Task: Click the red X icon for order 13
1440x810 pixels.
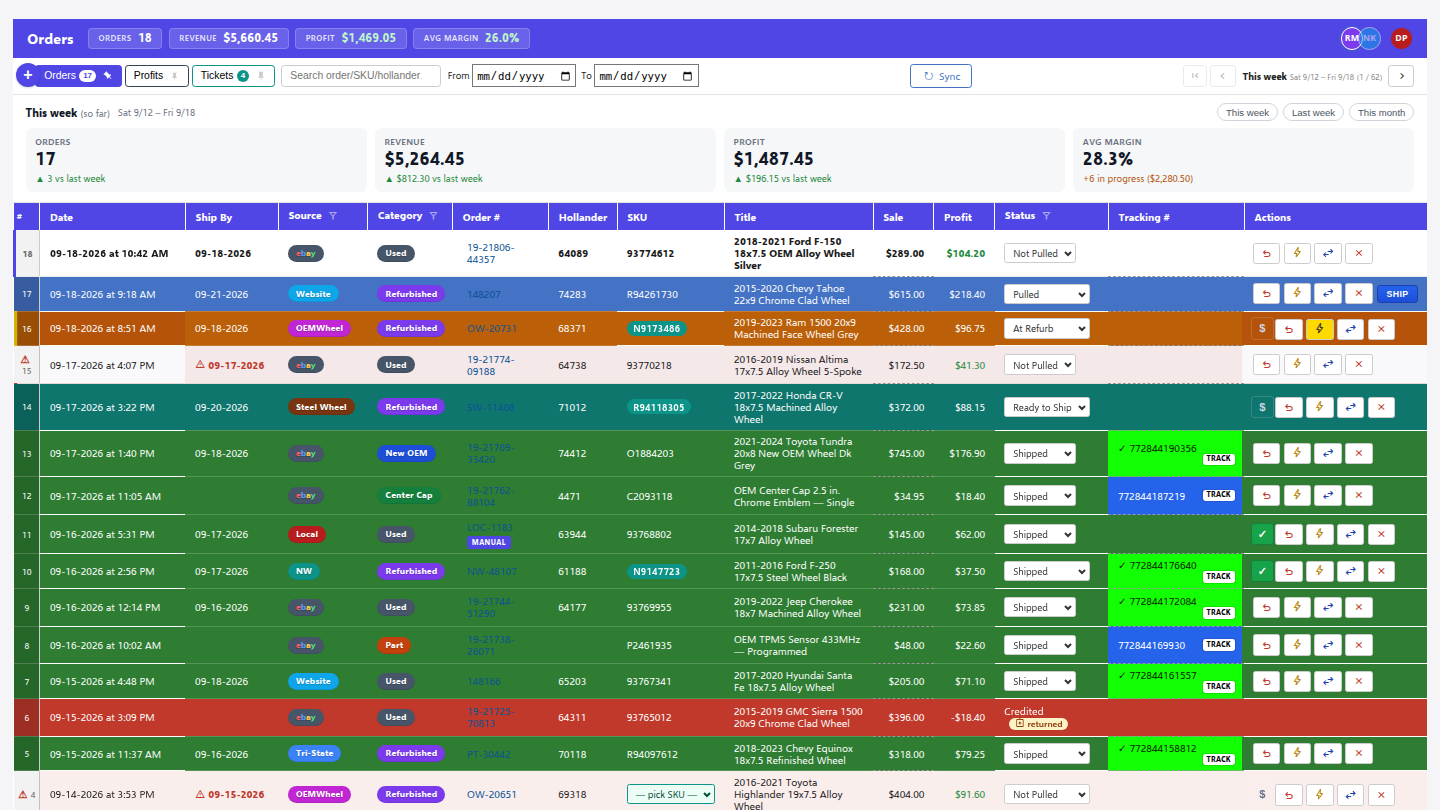Action: (x=1358, y=454)
